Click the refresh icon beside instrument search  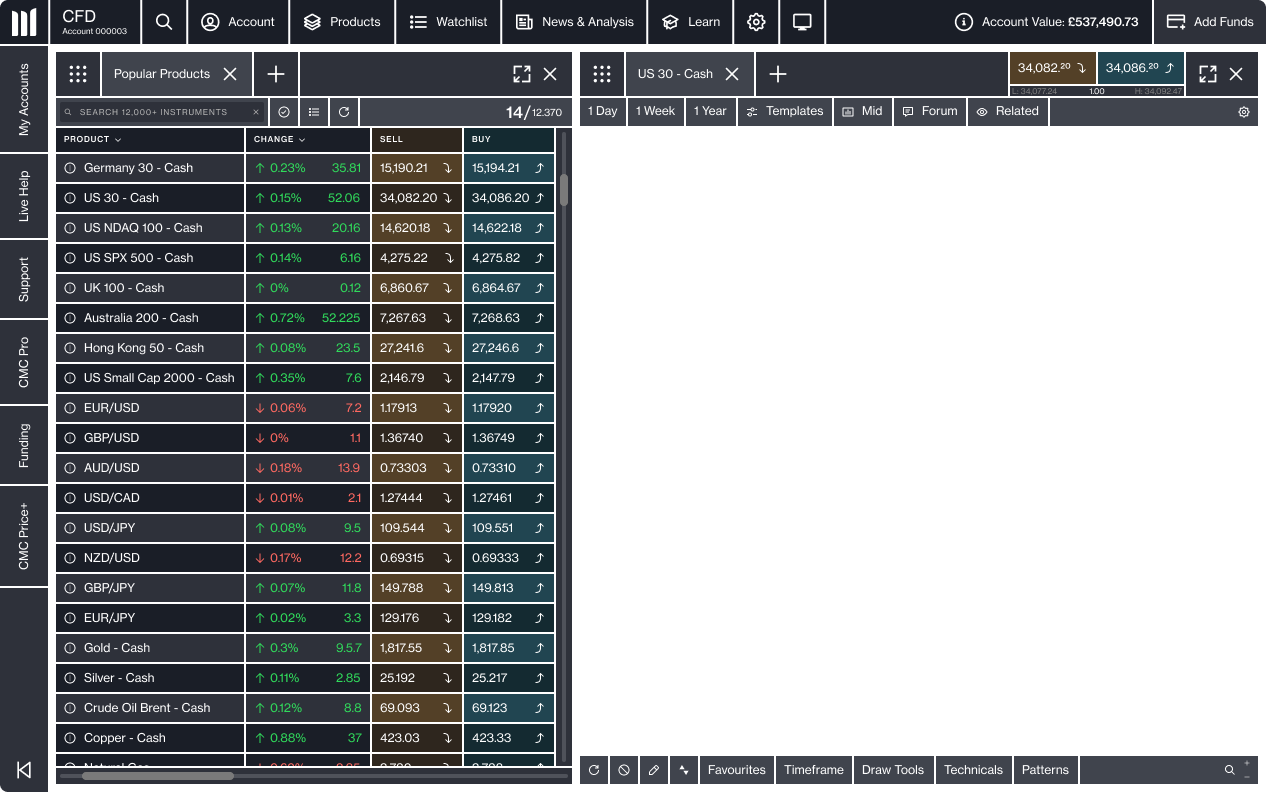point(344,112)
